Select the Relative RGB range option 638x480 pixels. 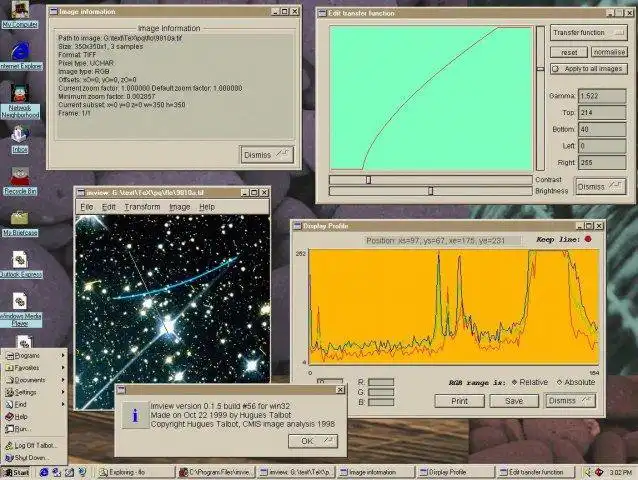click(529, 382)
